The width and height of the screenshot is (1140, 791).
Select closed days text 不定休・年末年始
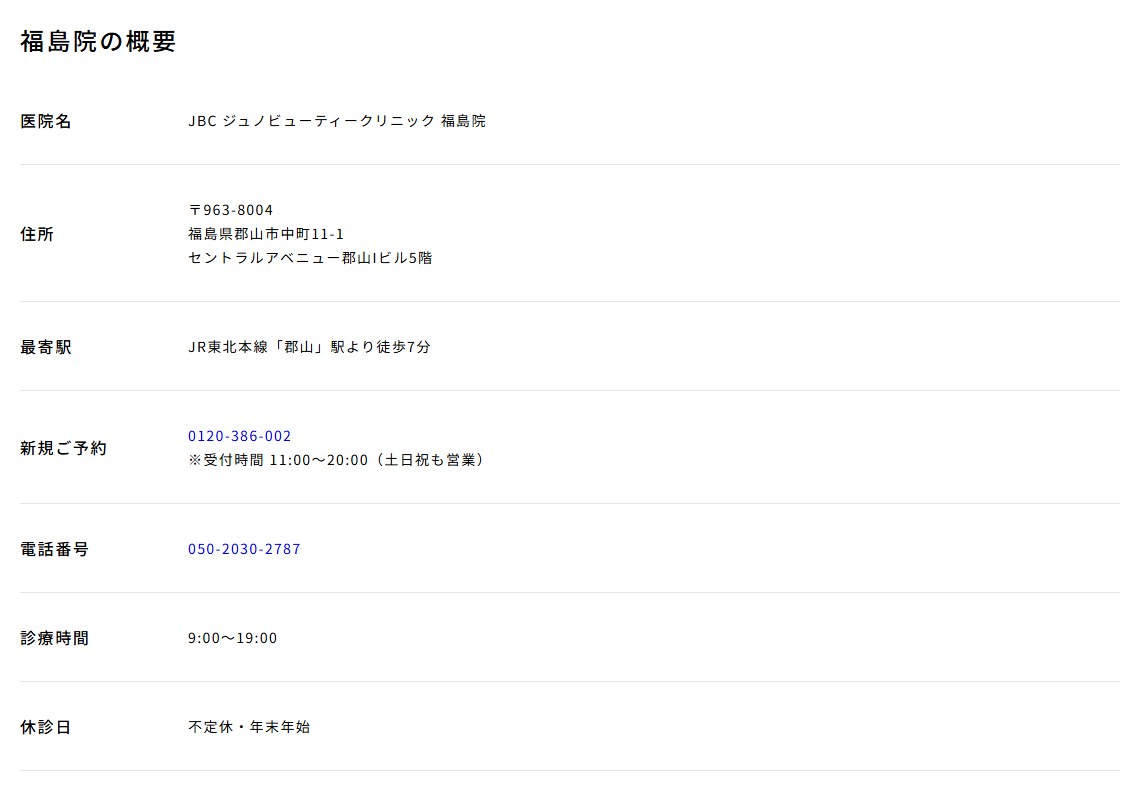249,727
